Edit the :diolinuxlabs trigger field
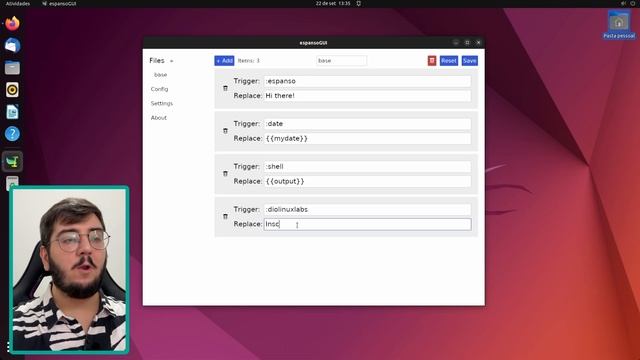This screenshot has width=640, height=360. [367, 209]
